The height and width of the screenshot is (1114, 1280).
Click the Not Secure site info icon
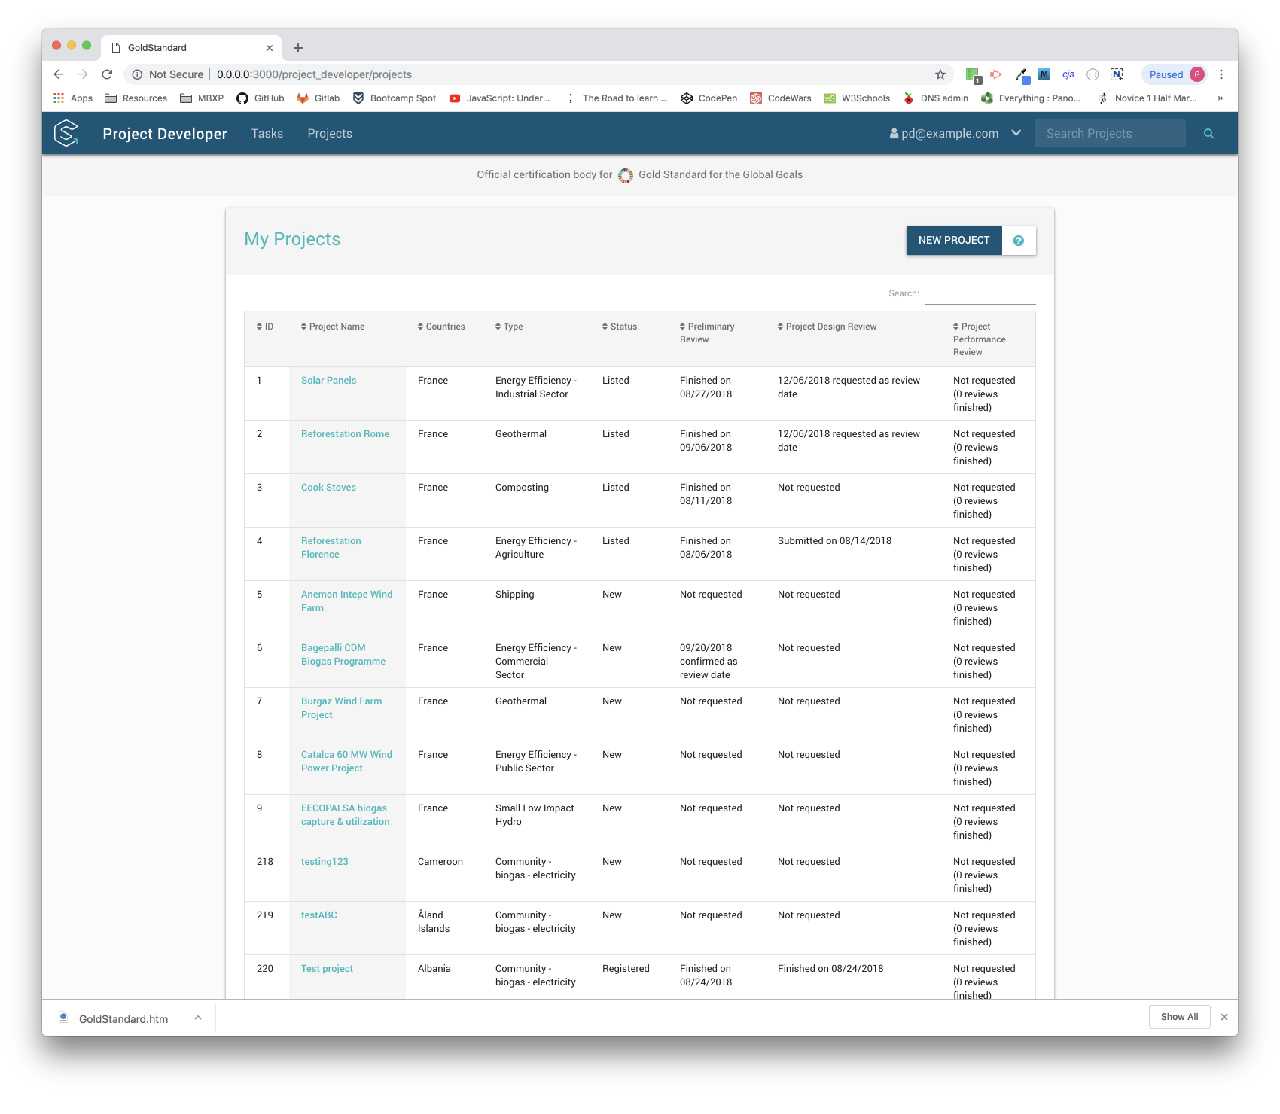point(137,74)
